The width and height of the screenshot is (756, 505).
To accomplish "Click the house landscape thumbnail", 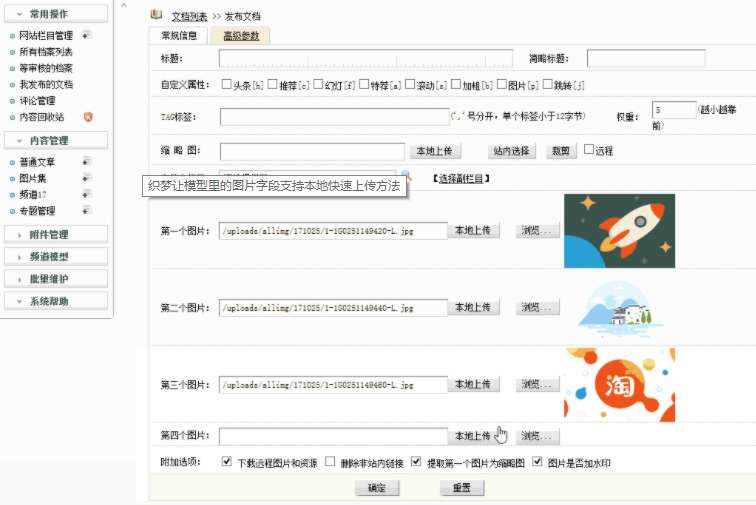I will pos(620,307).
